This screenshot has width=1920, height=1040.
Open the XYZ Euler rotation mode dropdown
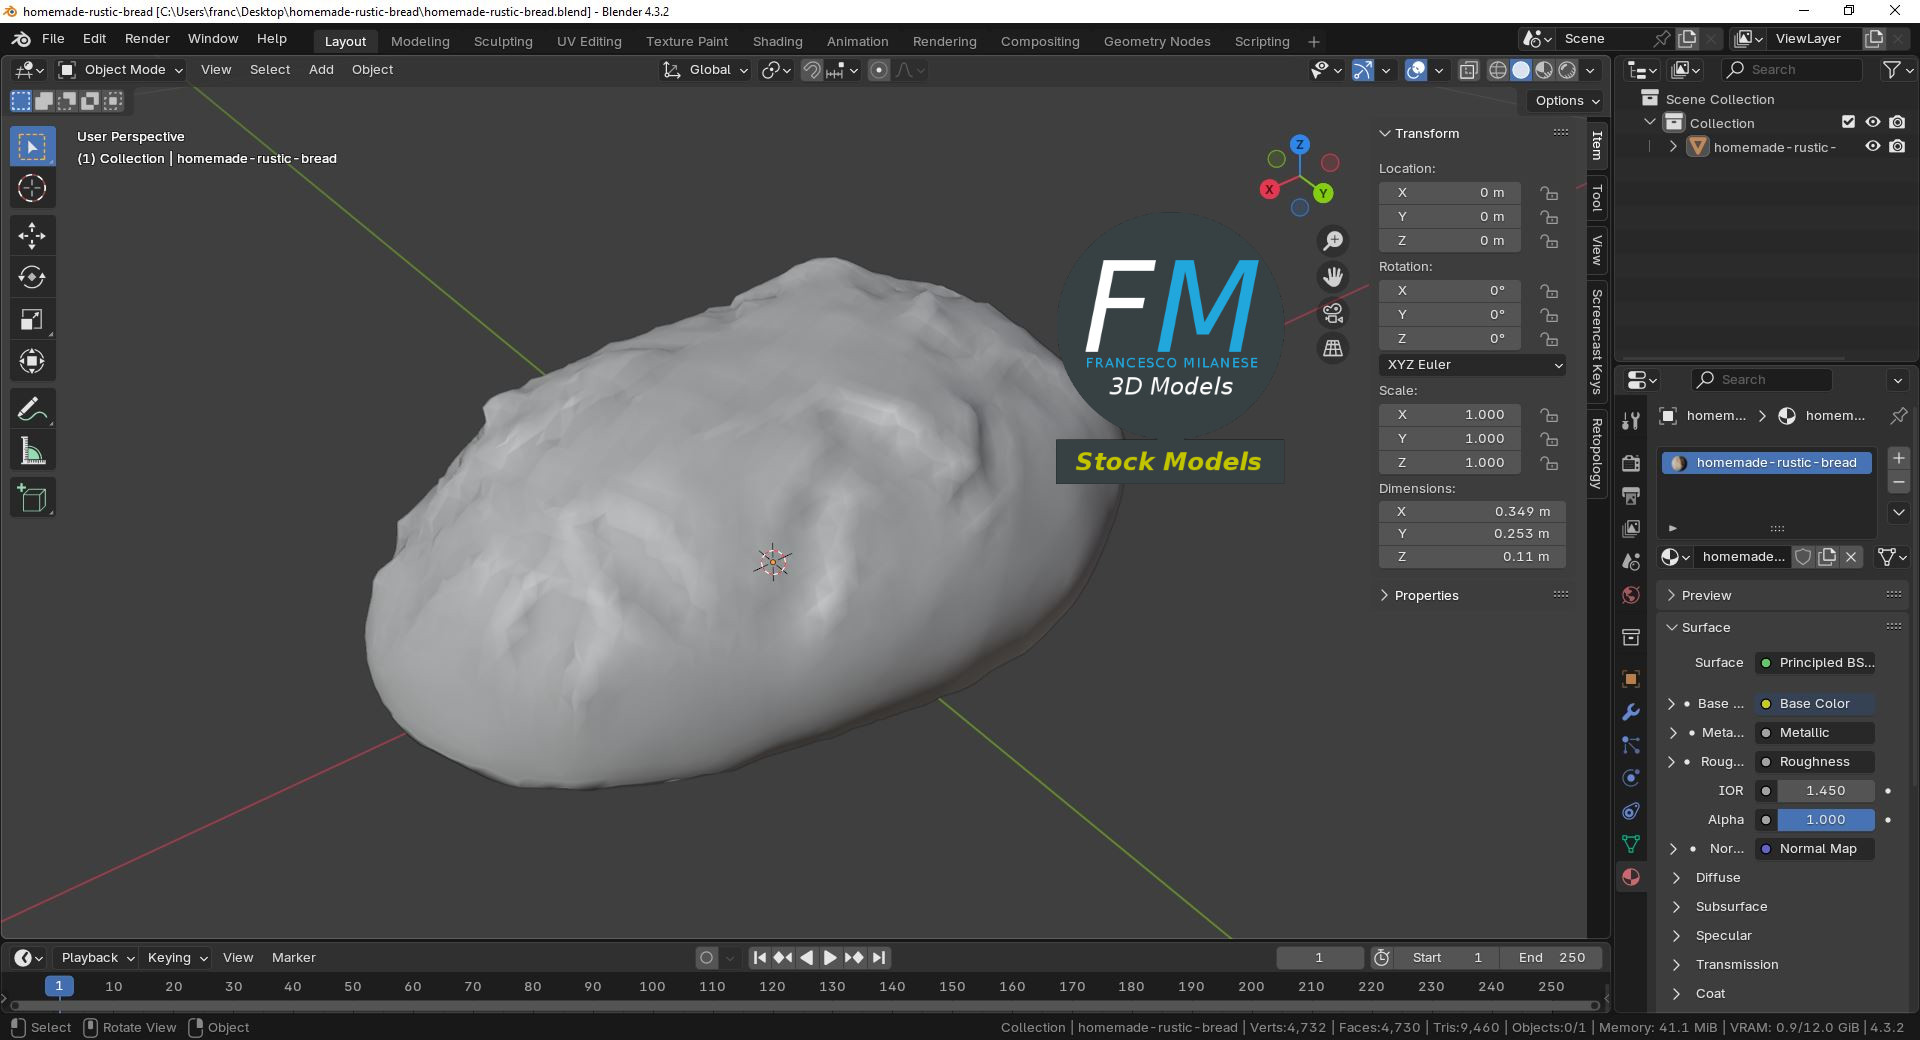tap(1472, 365)
